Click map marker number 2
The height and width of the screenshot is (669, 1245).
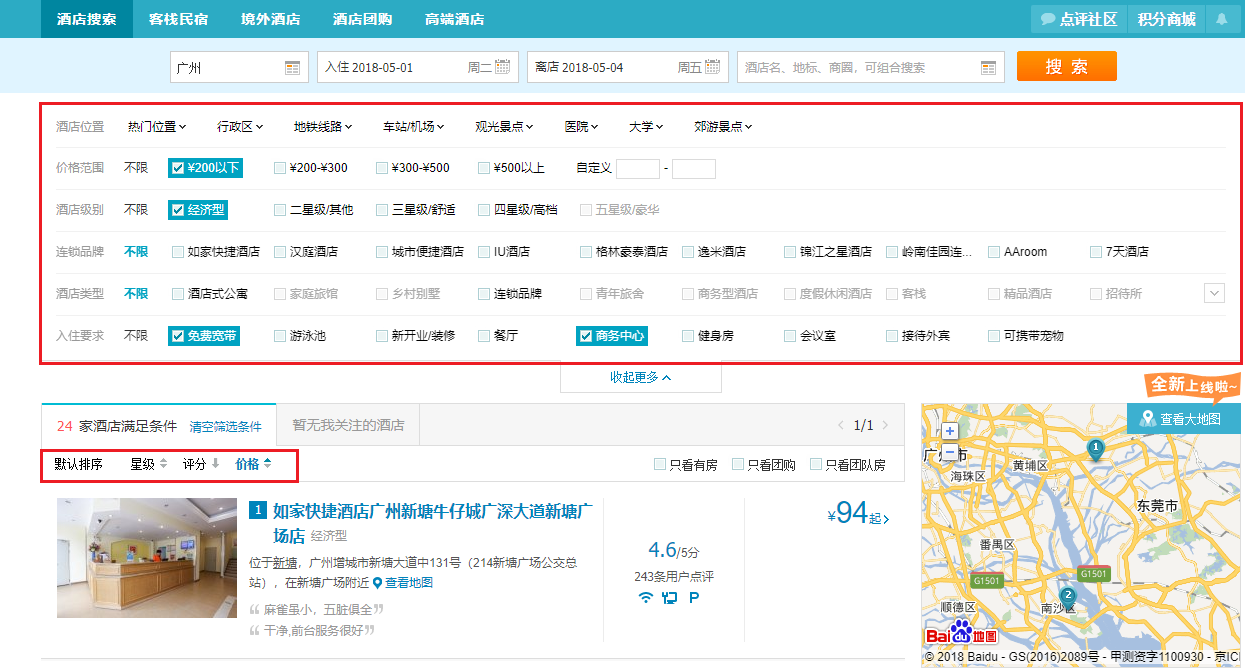[x=1067, y=595]
